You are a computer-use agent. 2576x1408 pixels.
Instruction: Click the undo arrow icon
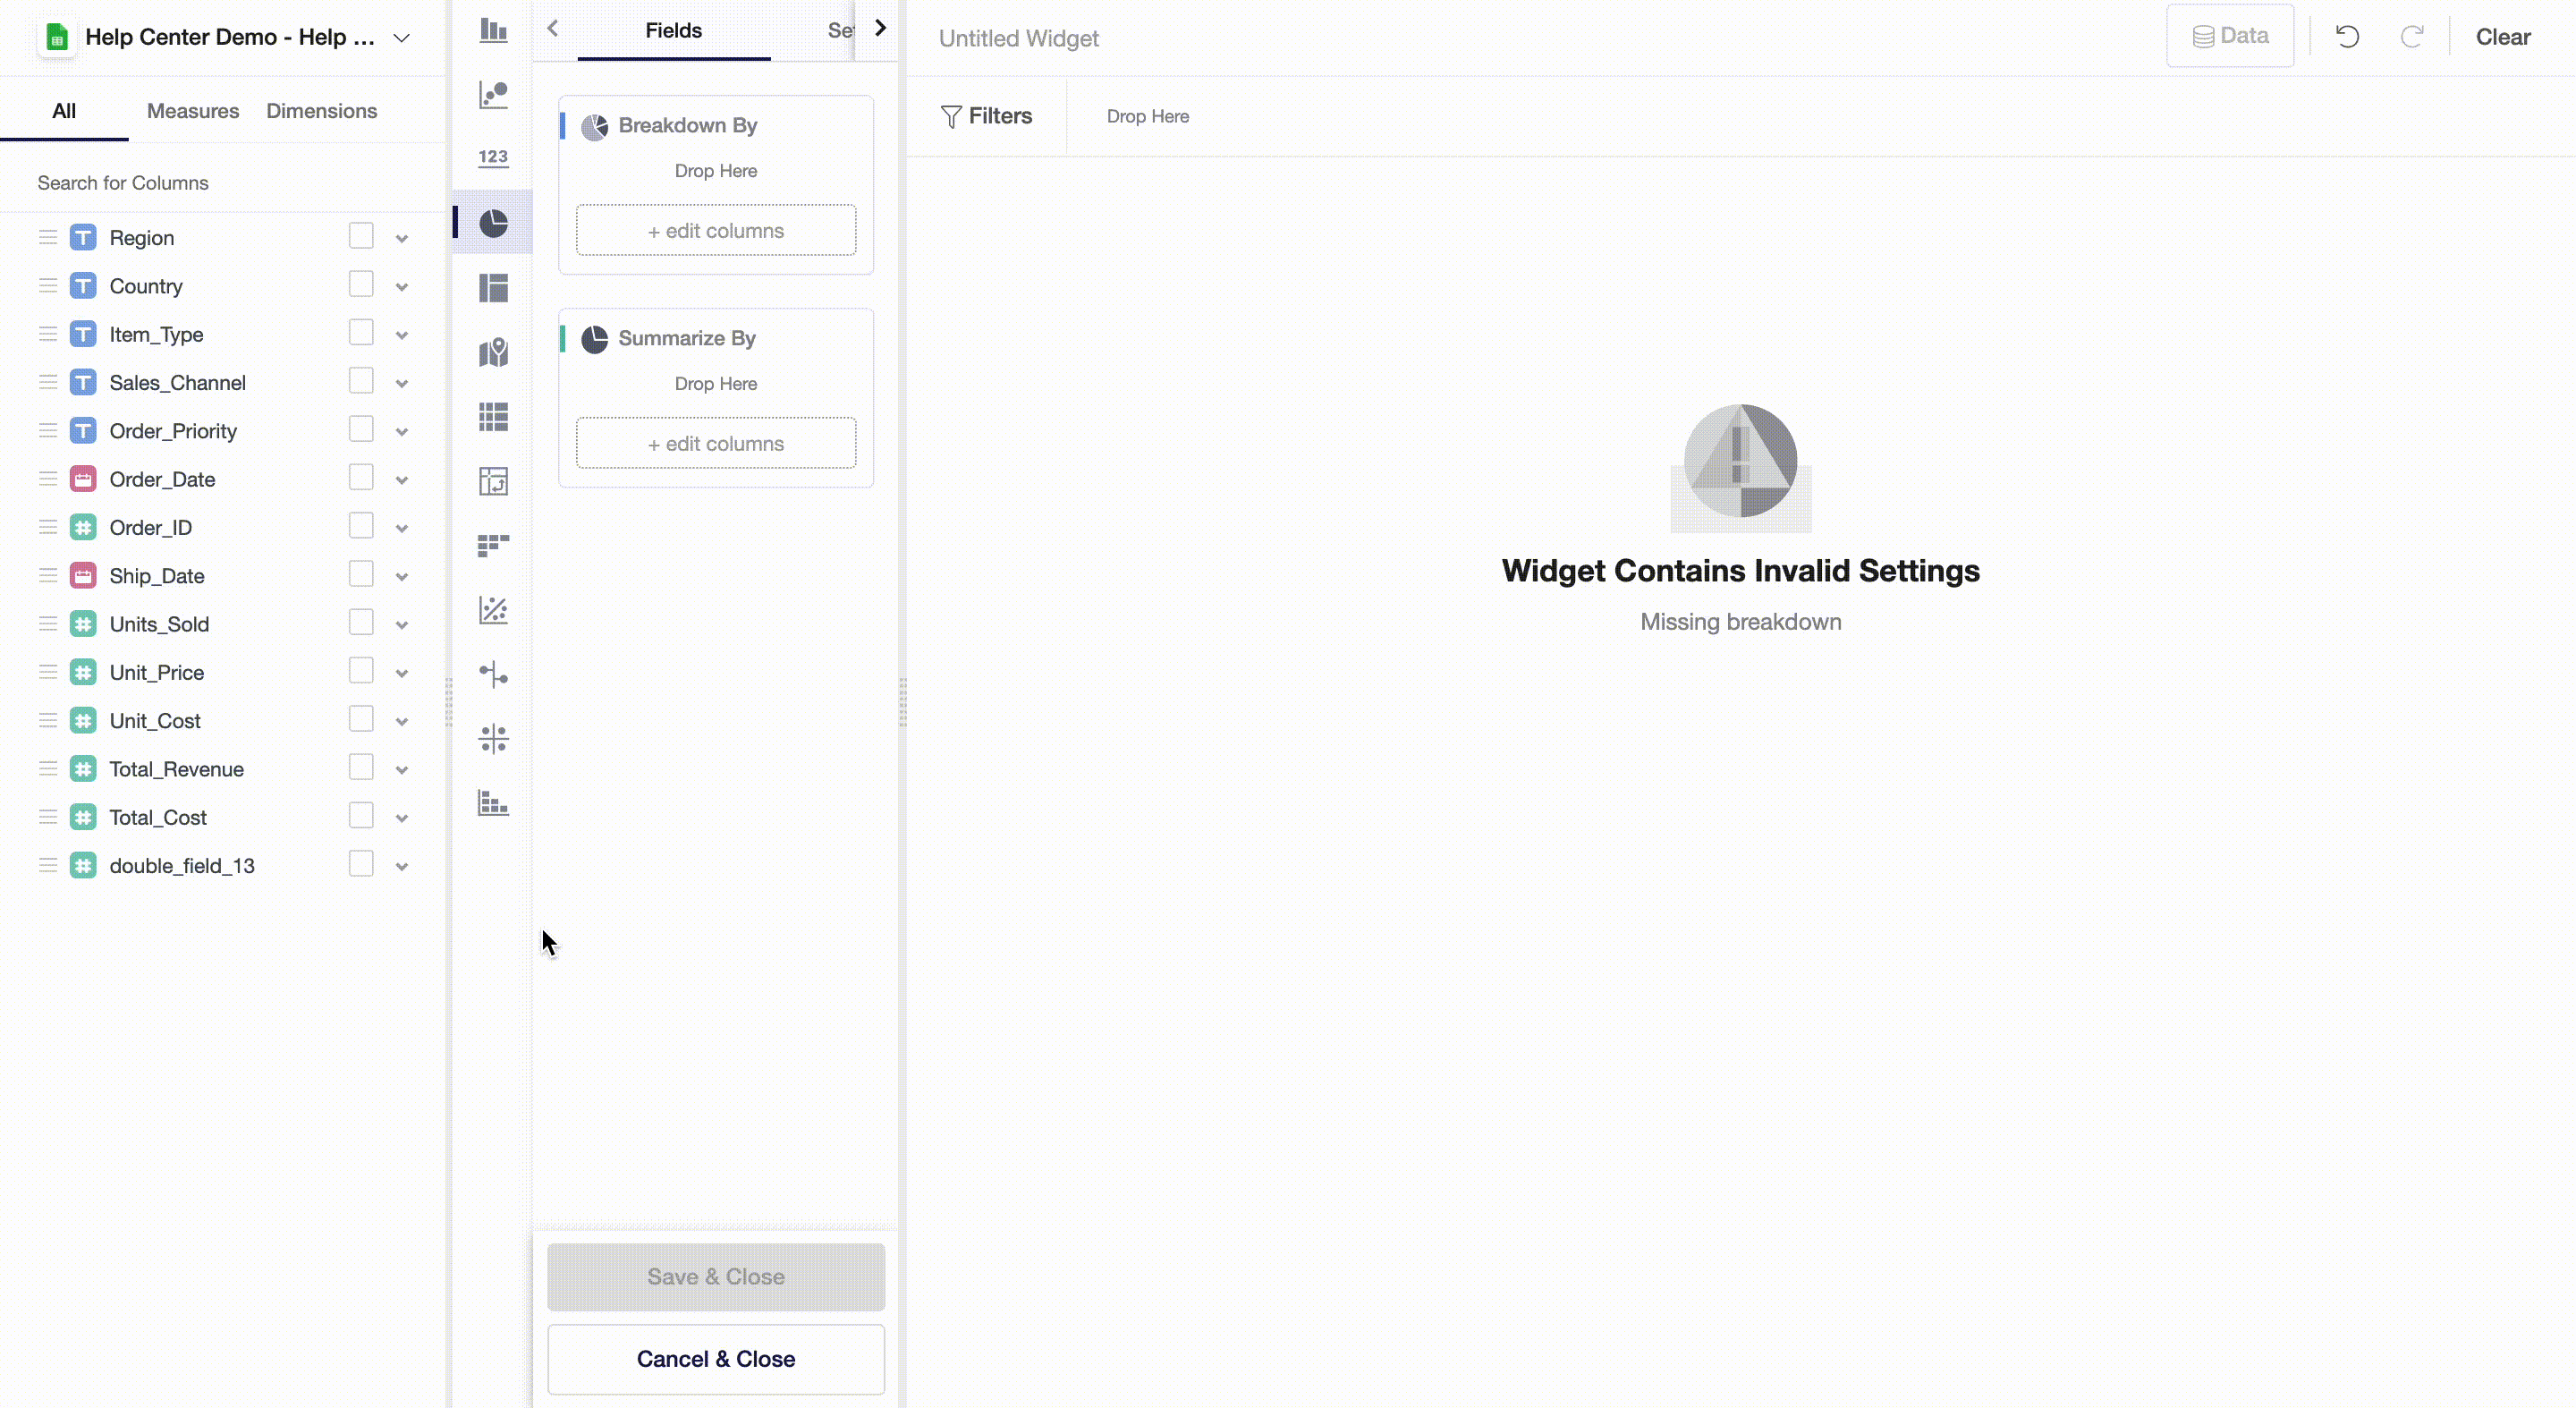2347,37
